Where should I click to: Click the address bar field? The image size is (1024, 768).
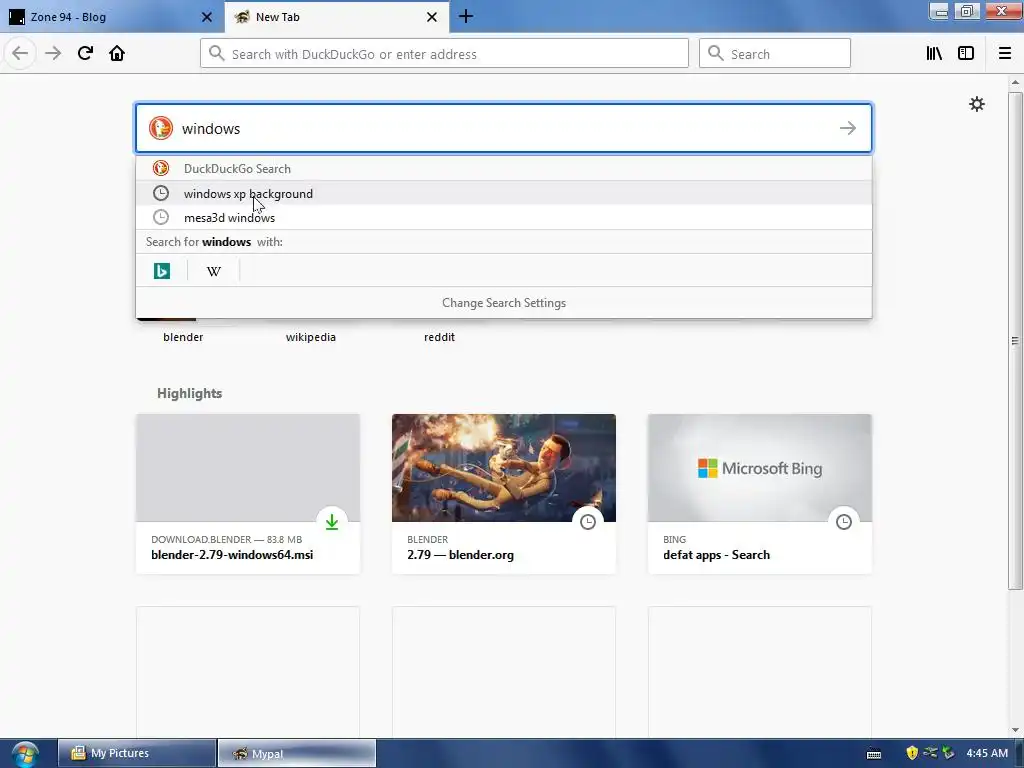pyautogui.click(x=444, y=53)
